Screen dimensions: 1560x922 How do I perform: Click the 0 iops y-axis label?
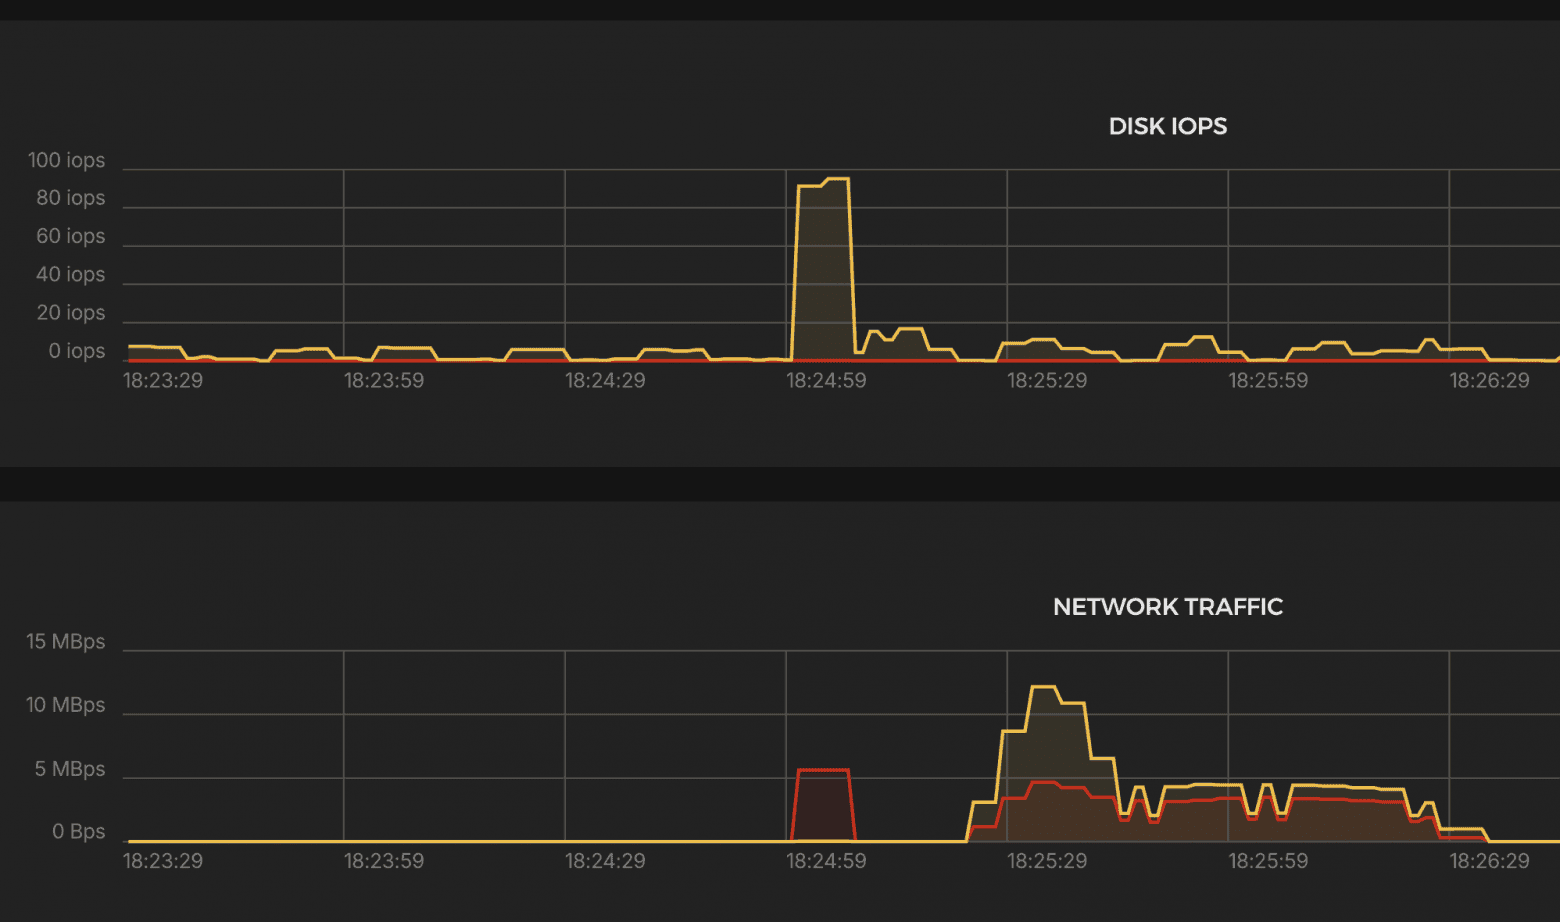77,351
